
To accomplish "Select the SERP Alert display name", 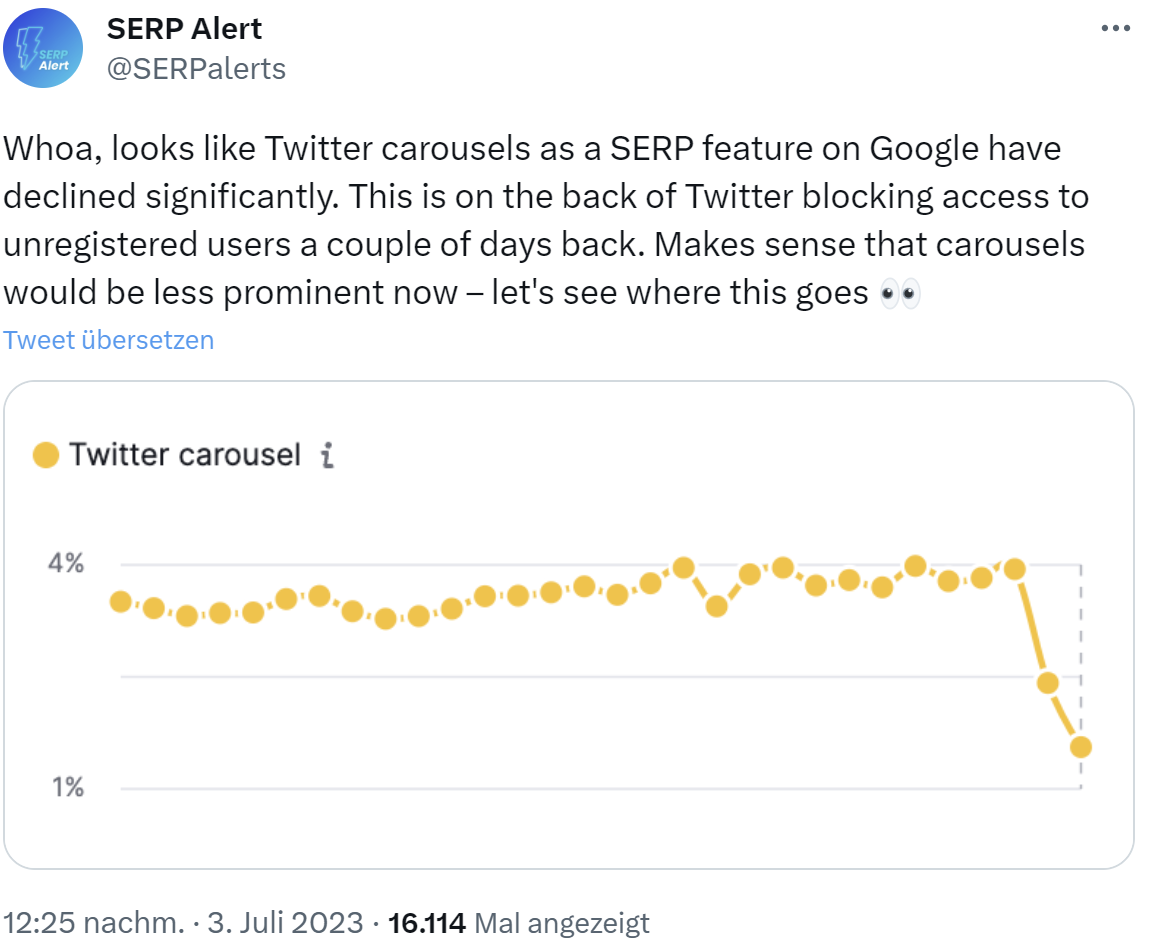I will point(184,28).
